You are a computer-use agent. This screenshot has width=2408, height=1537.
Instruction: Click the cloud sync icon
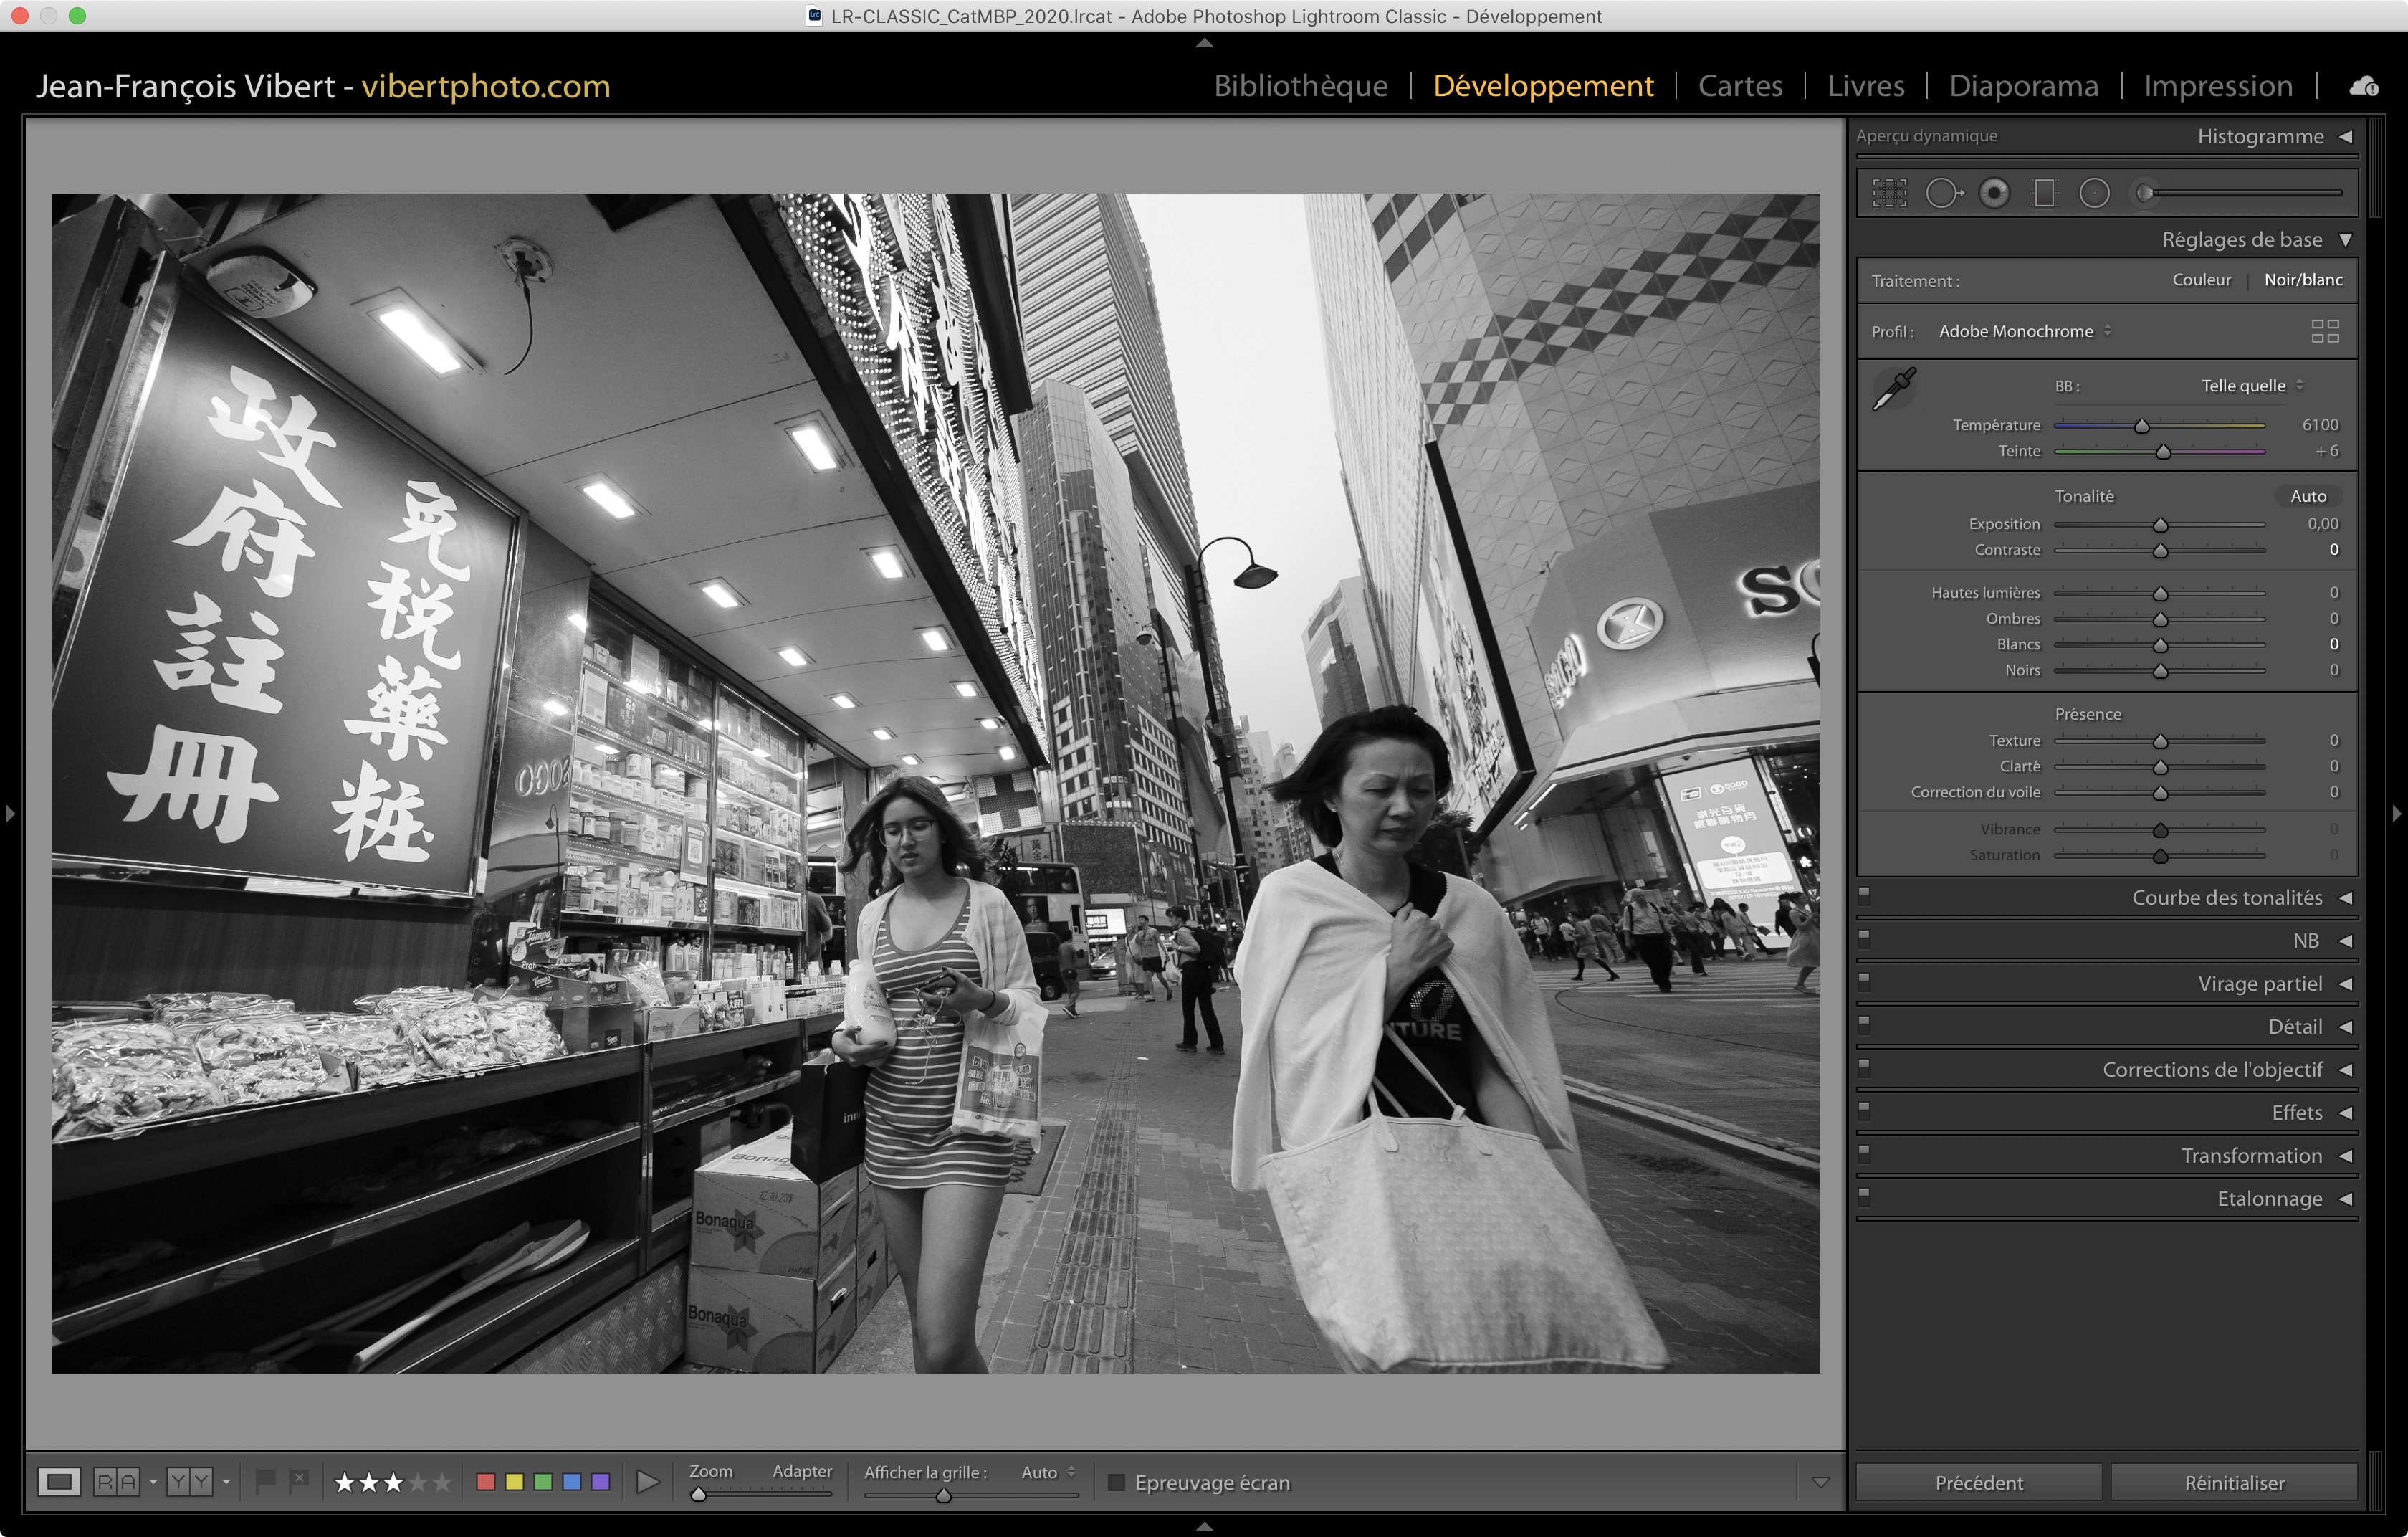[2364, 86]
